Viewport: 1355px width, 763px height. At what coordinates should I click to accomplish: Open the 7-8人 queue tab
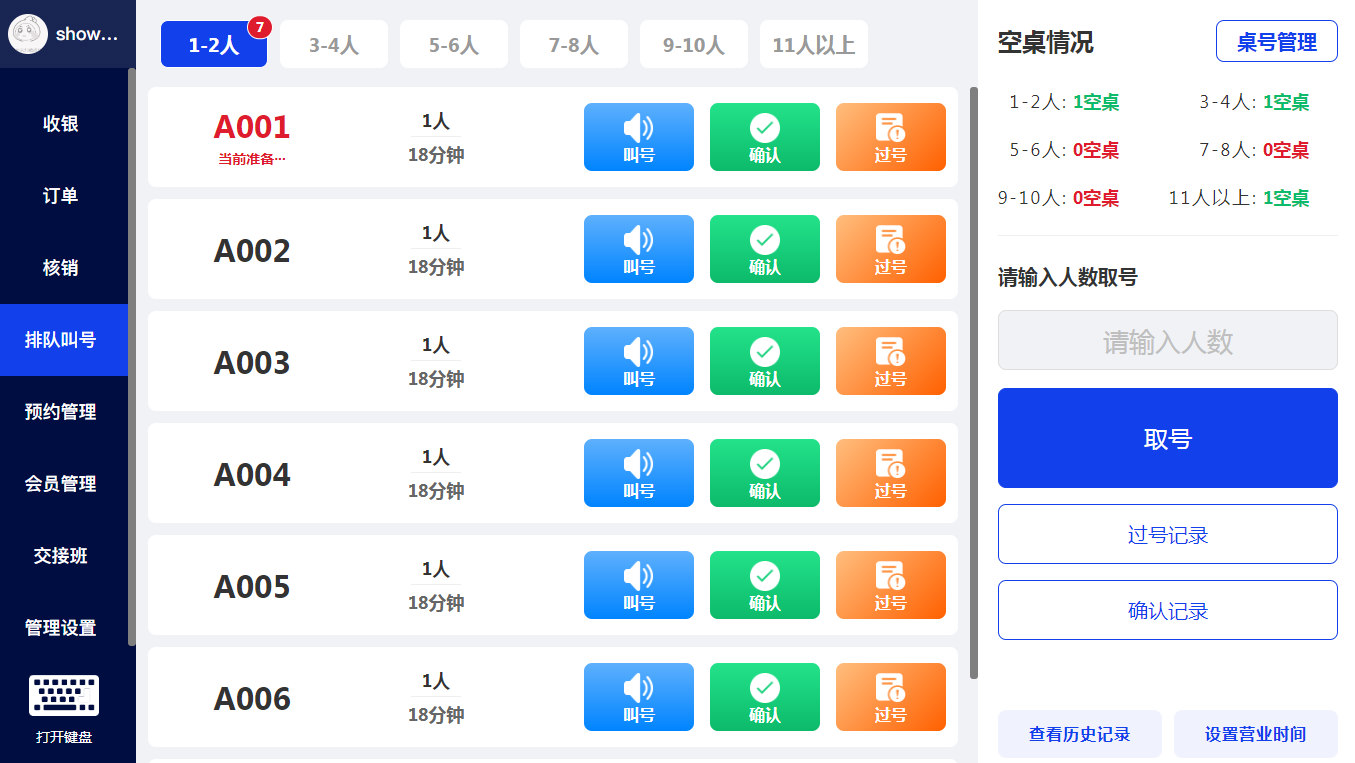point(573,45)
